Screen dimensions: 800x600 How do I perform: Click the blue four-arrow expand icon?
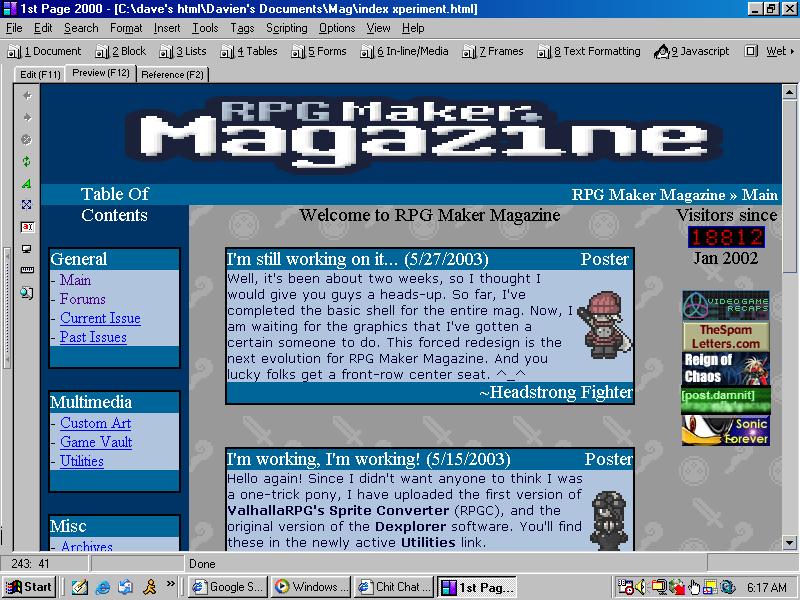click(27, 205)
